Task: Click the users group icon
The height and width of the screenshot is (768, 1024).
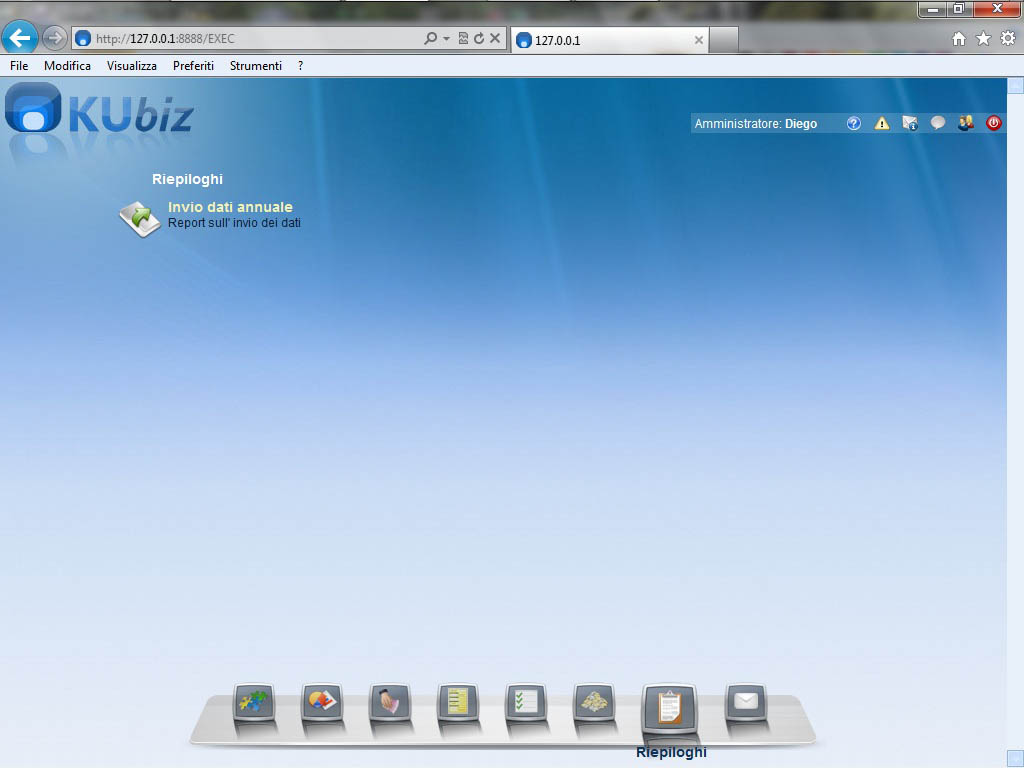Action: pos(966,124)
